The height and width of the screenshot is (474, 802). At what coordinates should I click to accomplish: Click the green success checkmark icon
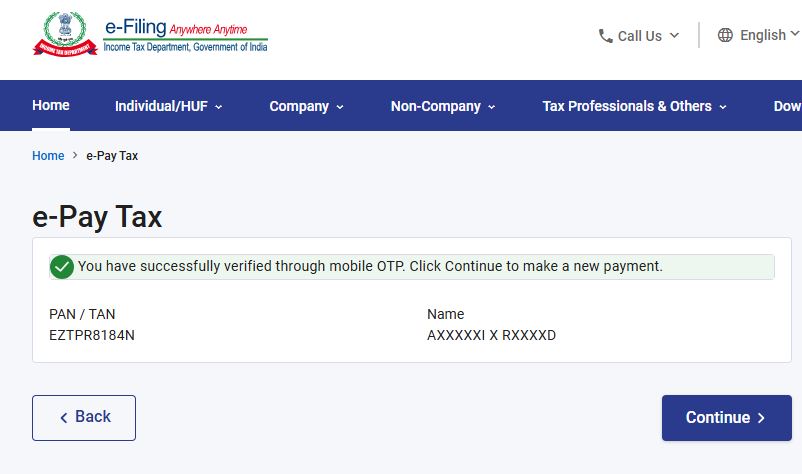click(62, 266)
